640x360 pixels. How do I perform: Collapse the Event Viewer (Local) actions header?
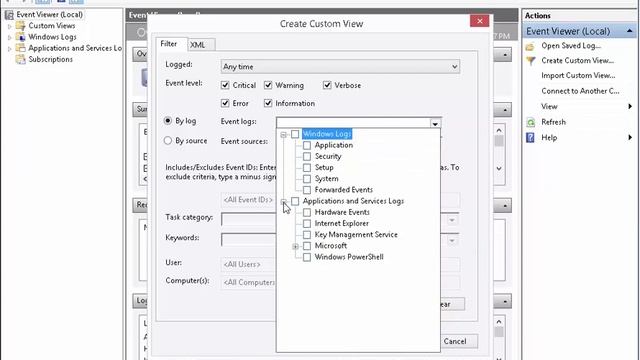(629, 31)
